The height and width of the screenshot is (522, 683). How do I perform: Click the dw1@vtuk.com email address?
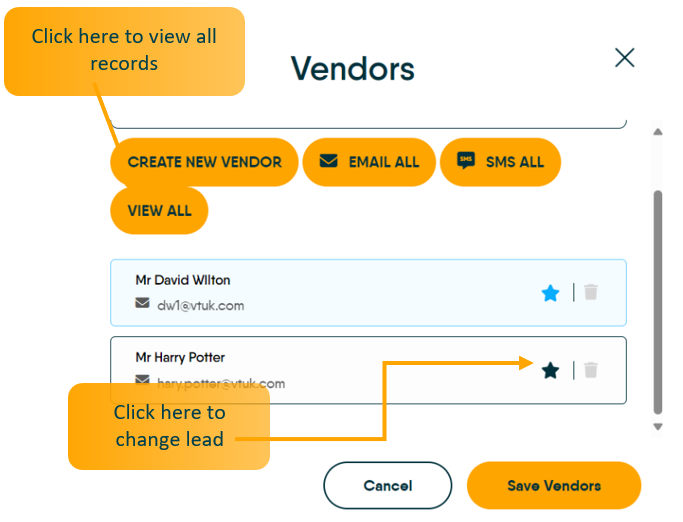pyautogui.click(x=200, y=305)
